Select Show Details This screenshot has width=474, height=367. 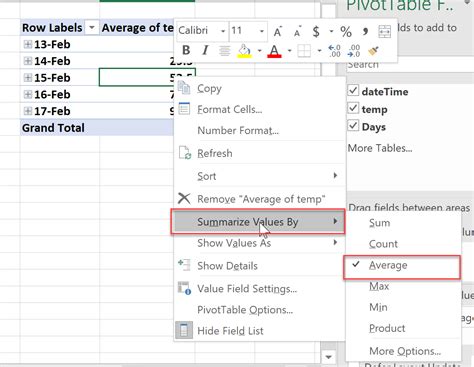259,266
